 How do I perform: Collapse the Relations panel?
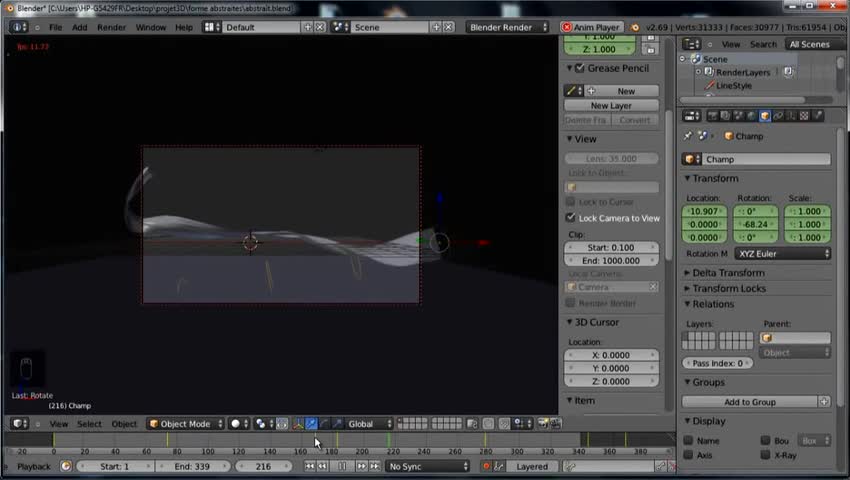point(712,304)
